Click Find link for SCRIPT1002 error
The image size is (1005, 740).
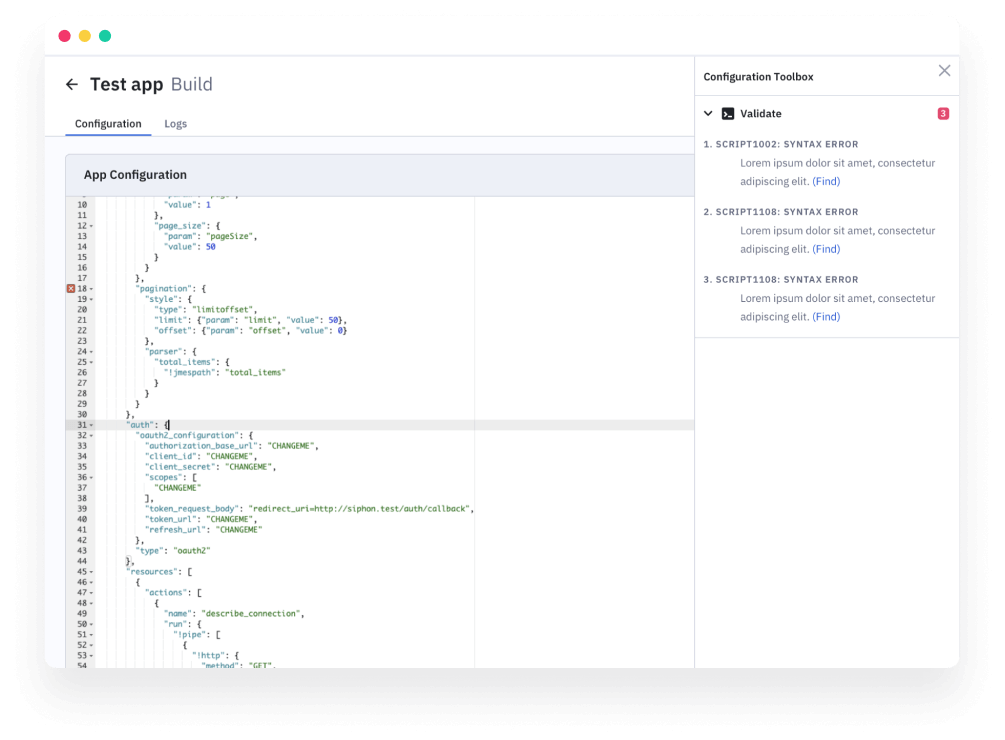point(826,181)
